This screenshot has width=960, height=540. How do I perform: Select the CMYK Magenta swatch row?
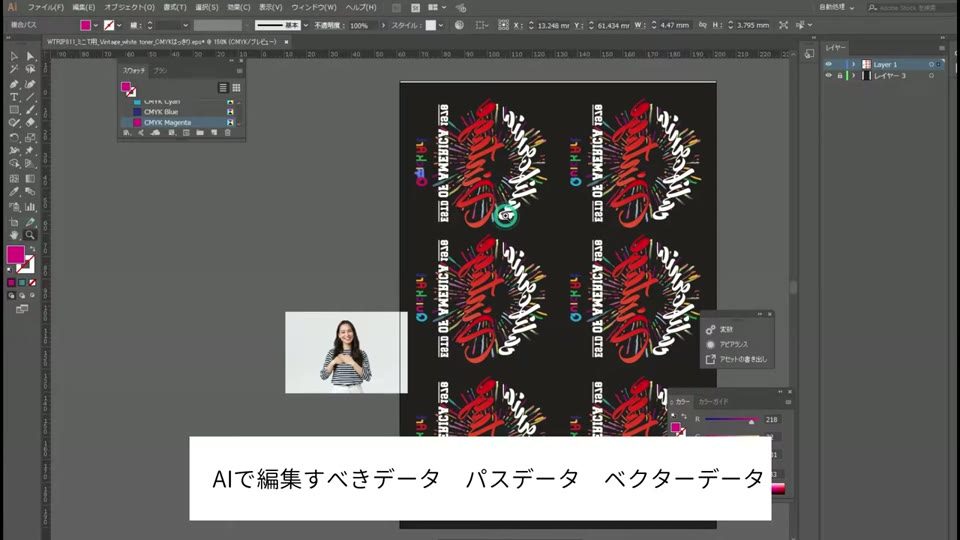[x=179, y=122]
